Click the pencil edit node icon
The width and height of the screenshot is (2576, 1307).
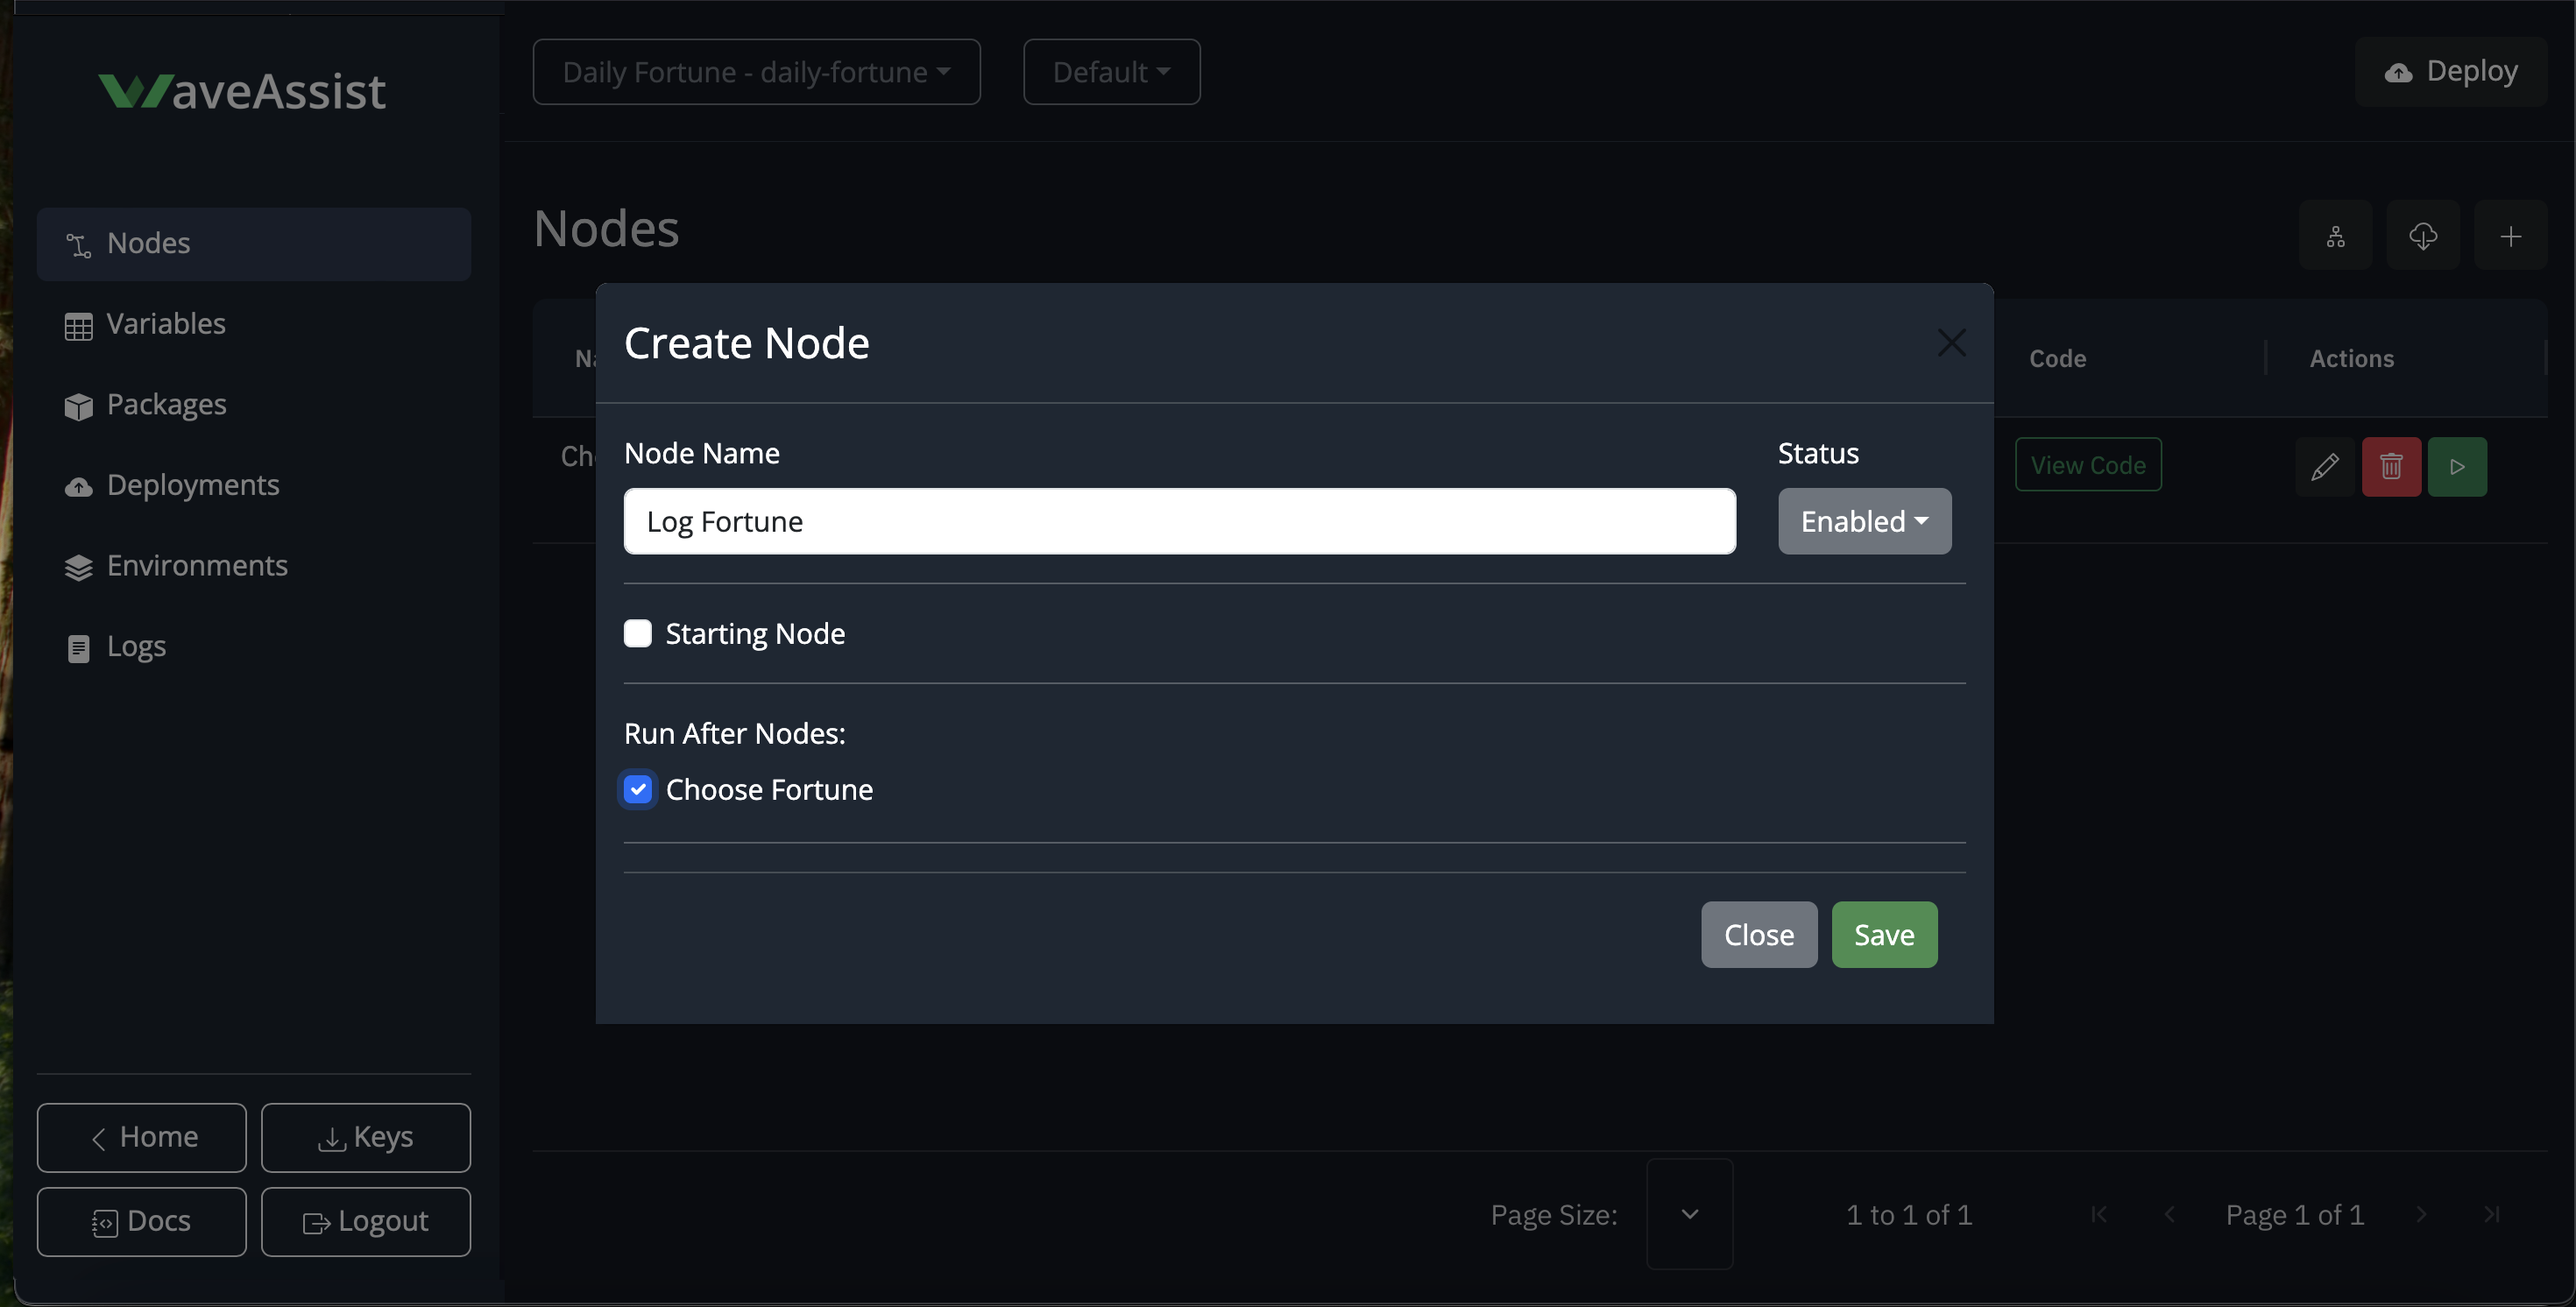pyautogui.click(x=2324, y=466)
